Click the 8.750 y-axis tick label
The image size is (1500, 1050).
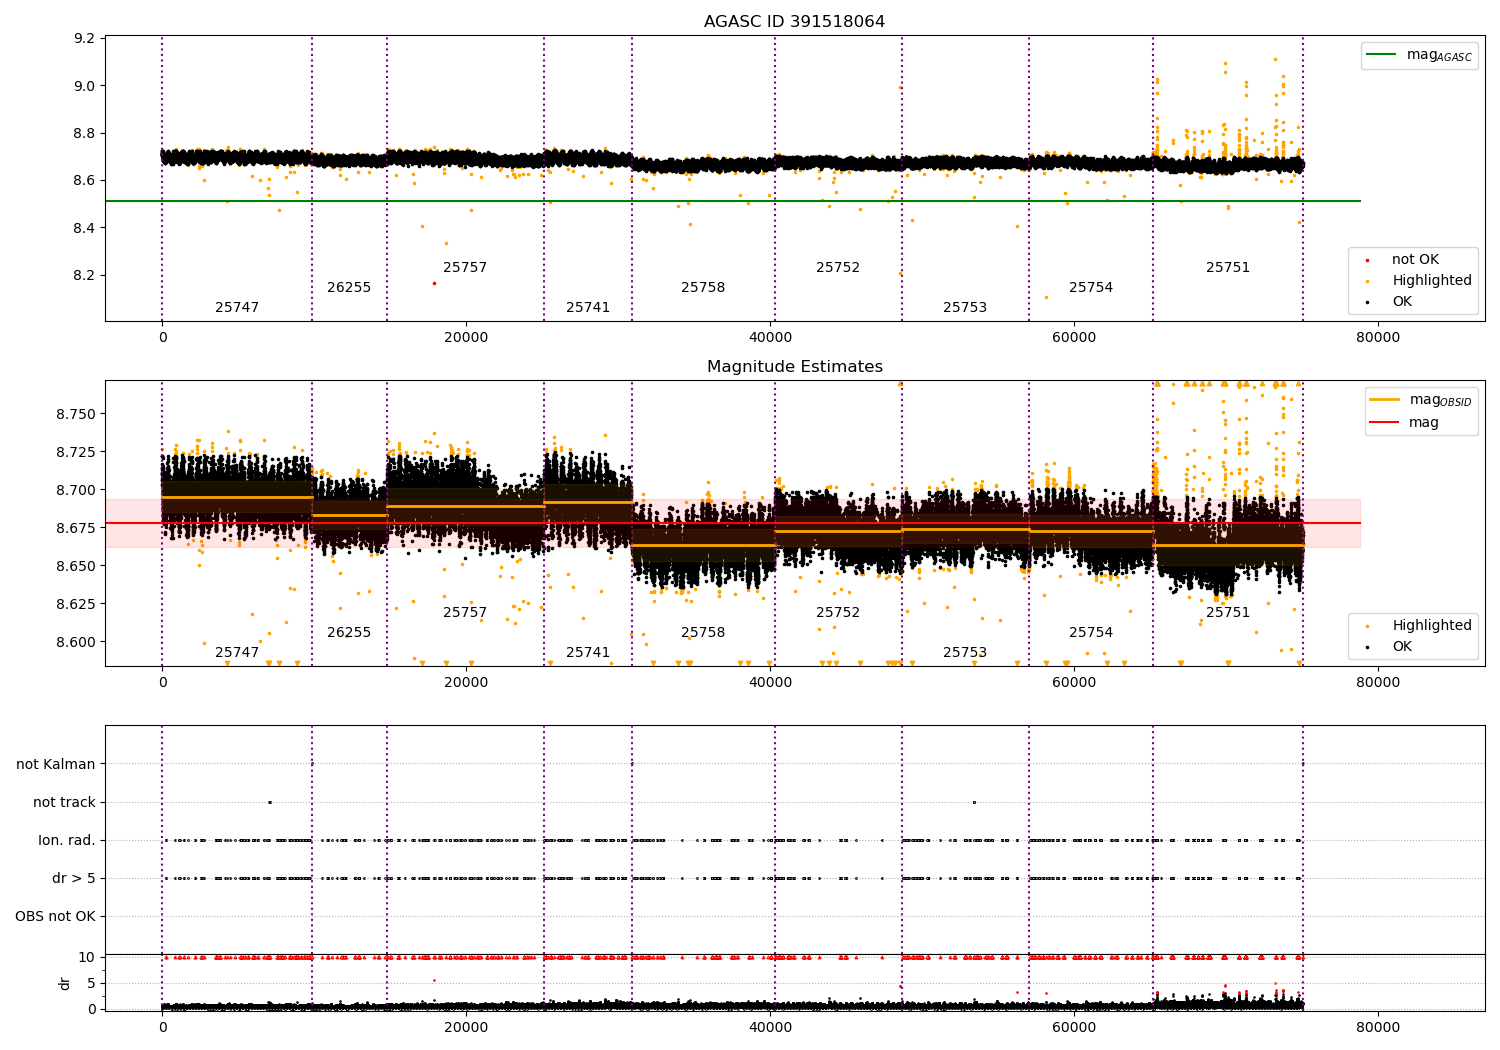77,414
